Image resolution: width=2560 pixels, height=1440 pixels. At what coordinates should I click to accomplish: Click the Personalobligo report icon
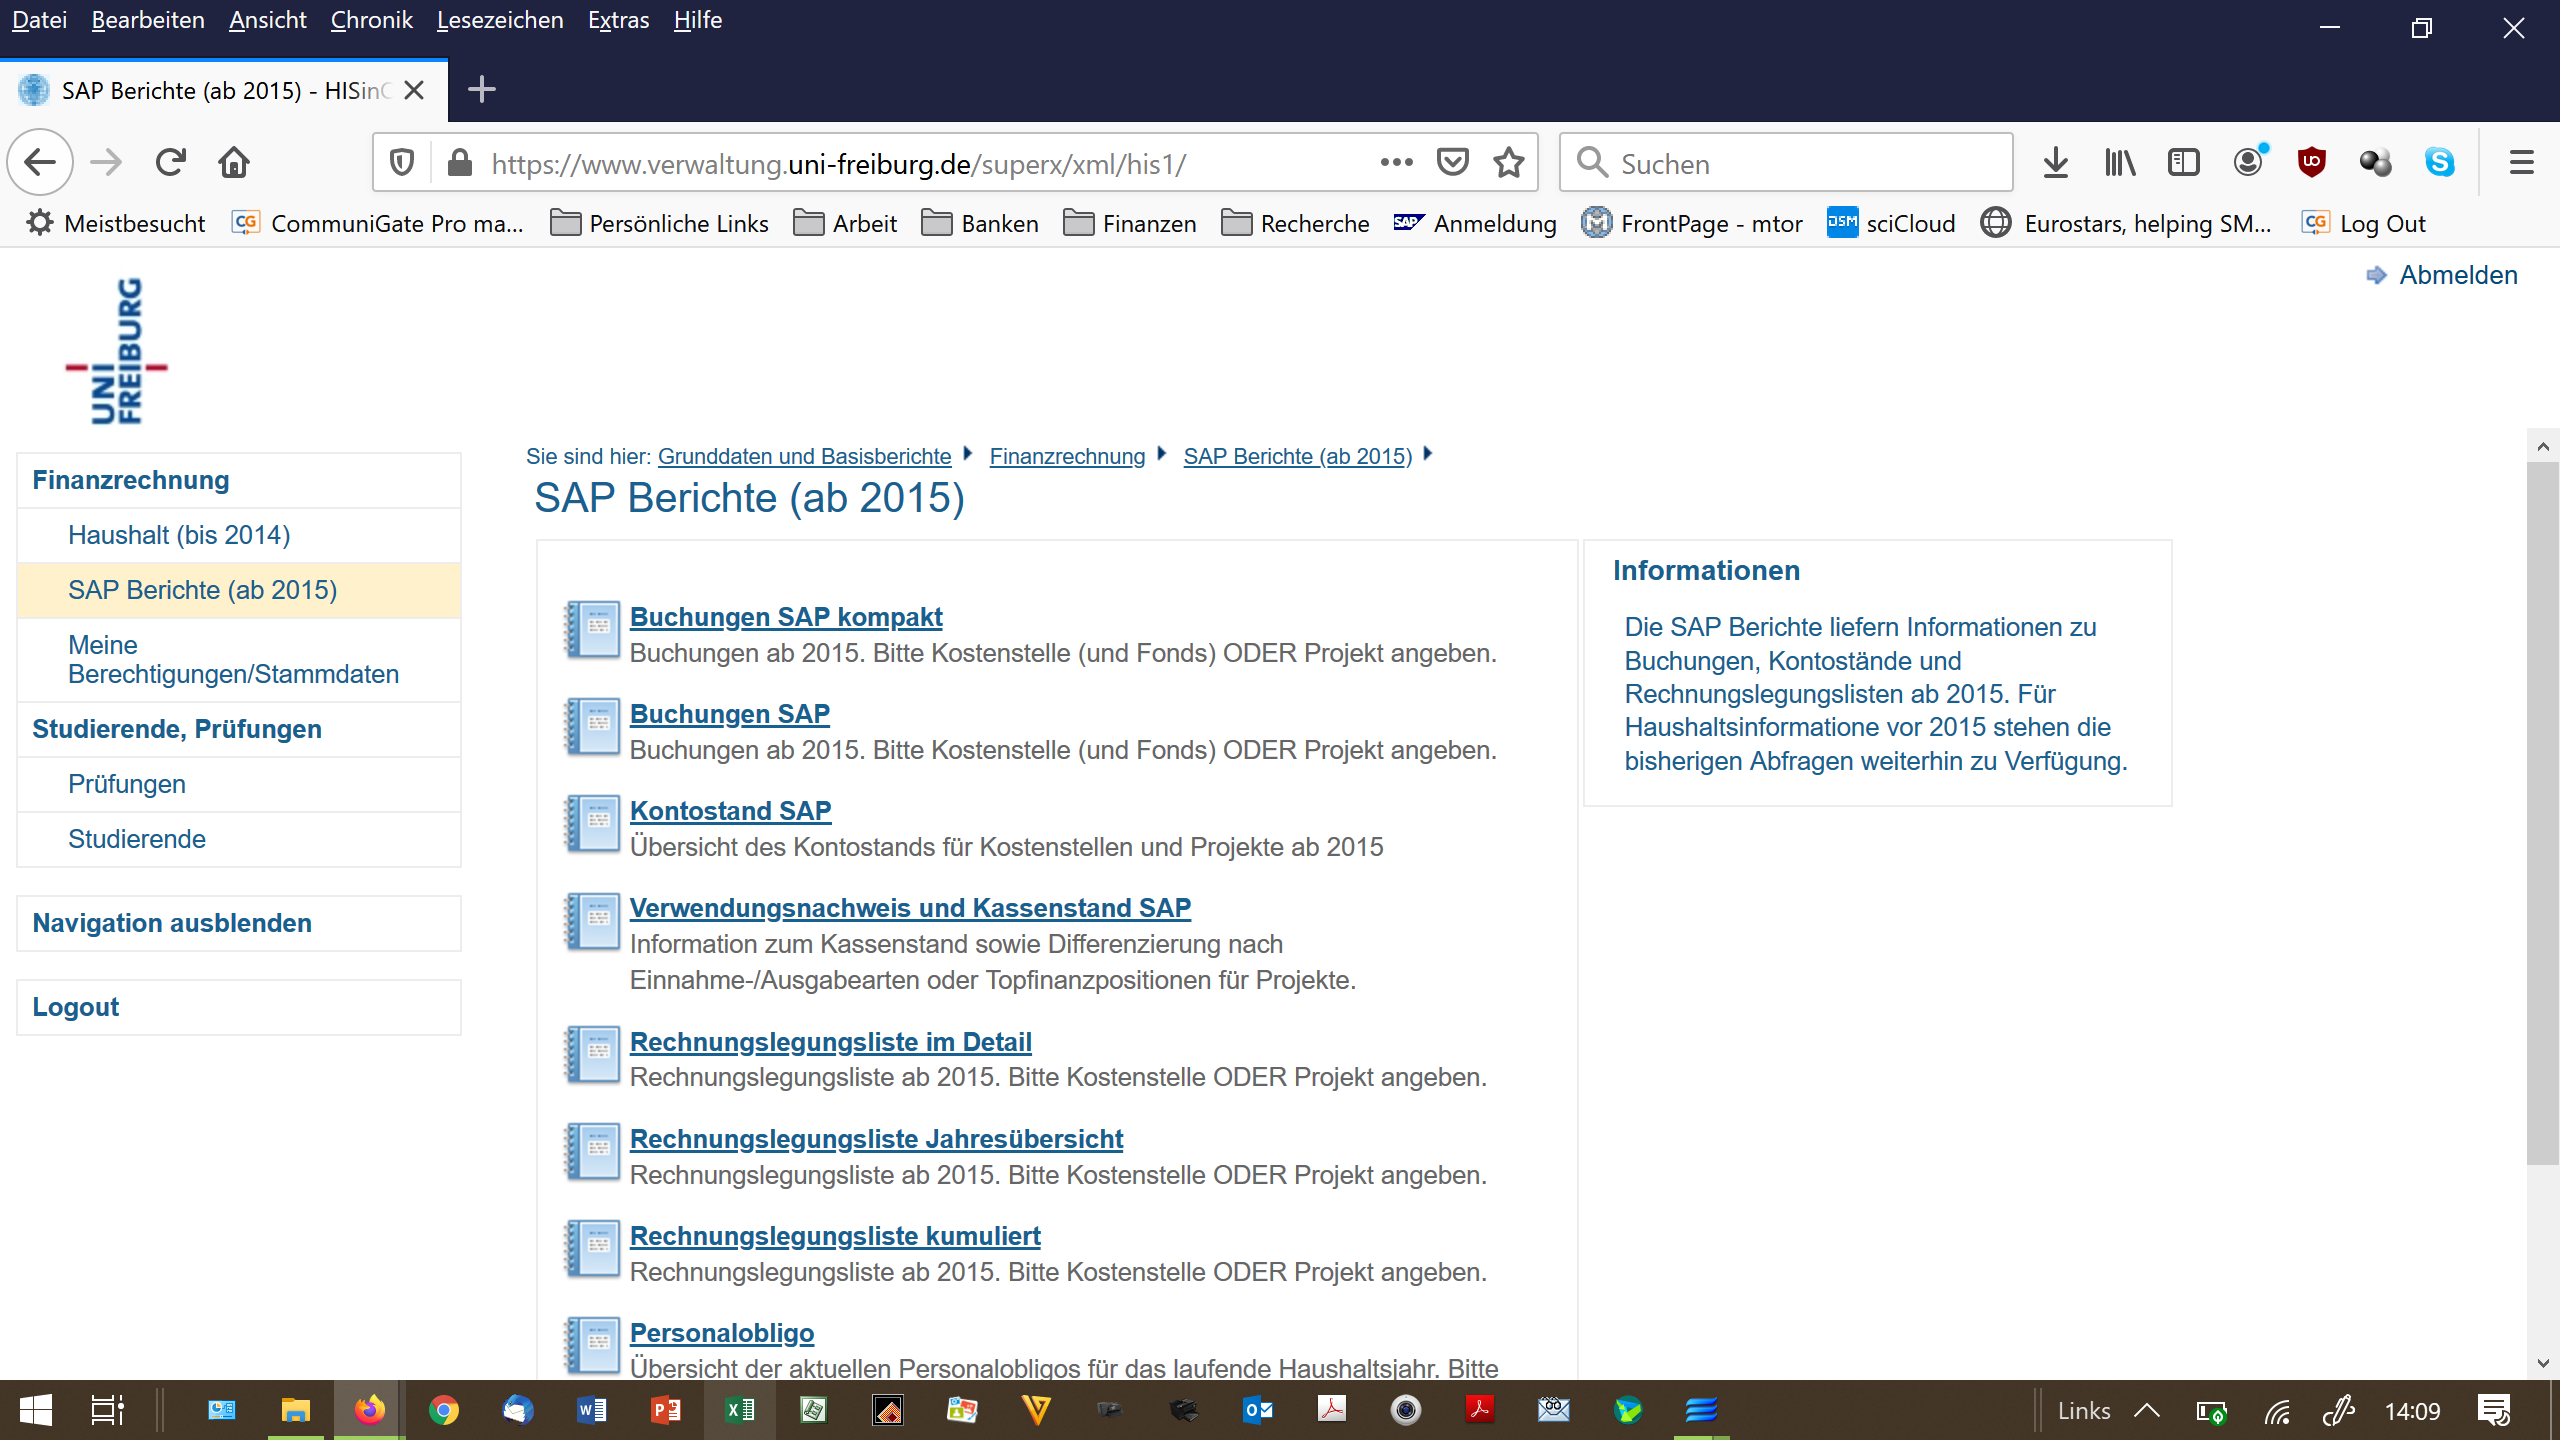(x=593, y=1346)
